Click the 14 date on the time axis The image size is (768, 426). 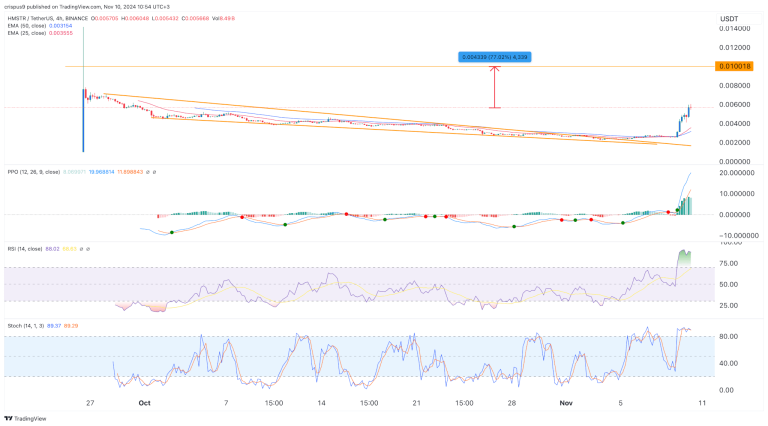pyautogui.click(x=321, y=403)
